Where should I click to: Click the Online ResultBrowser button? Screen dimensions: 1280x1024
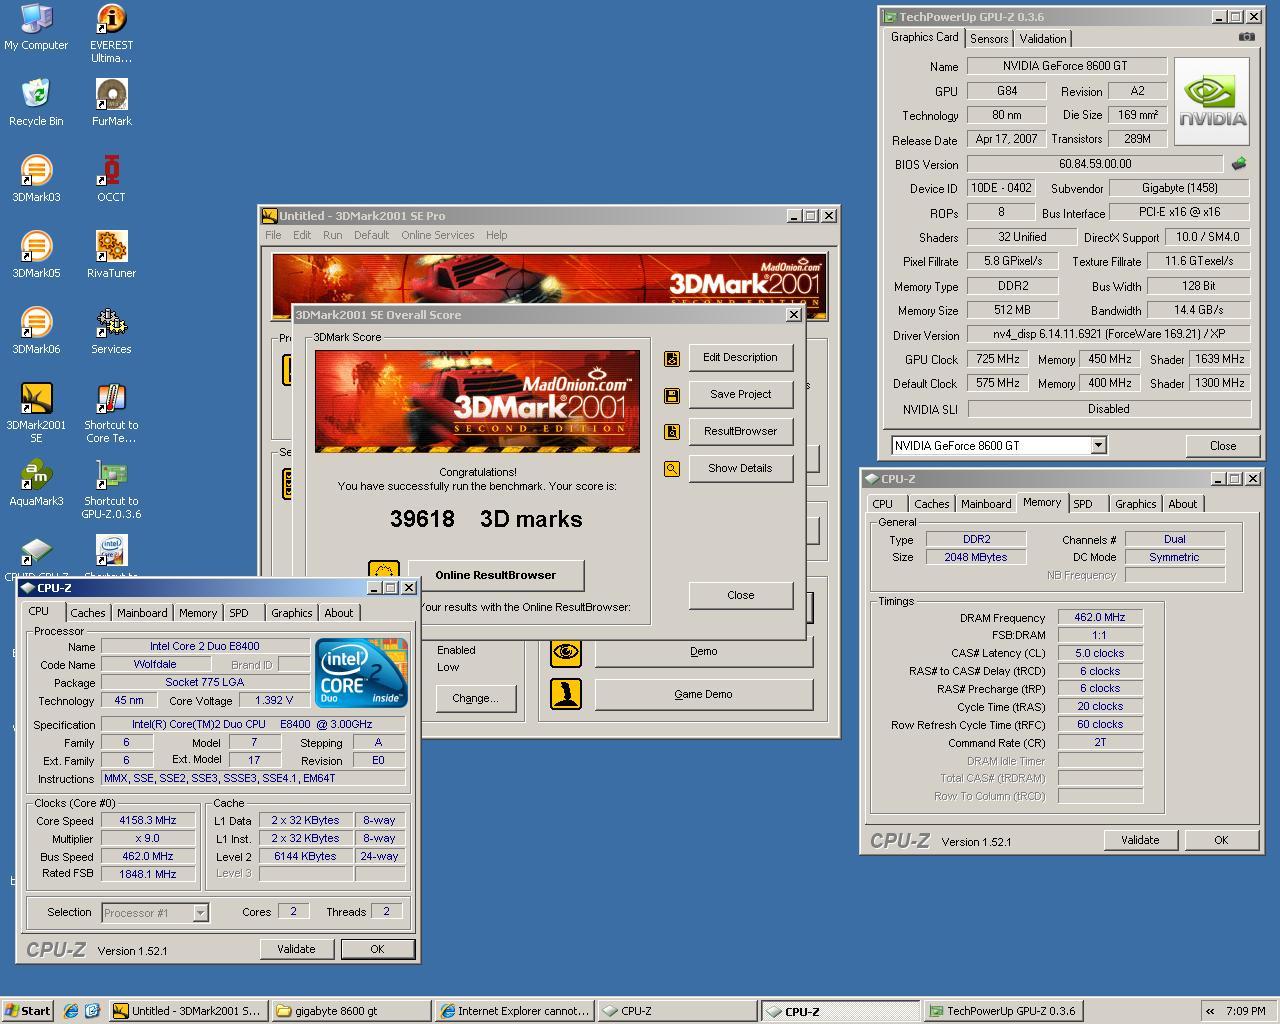pos(495,575)
